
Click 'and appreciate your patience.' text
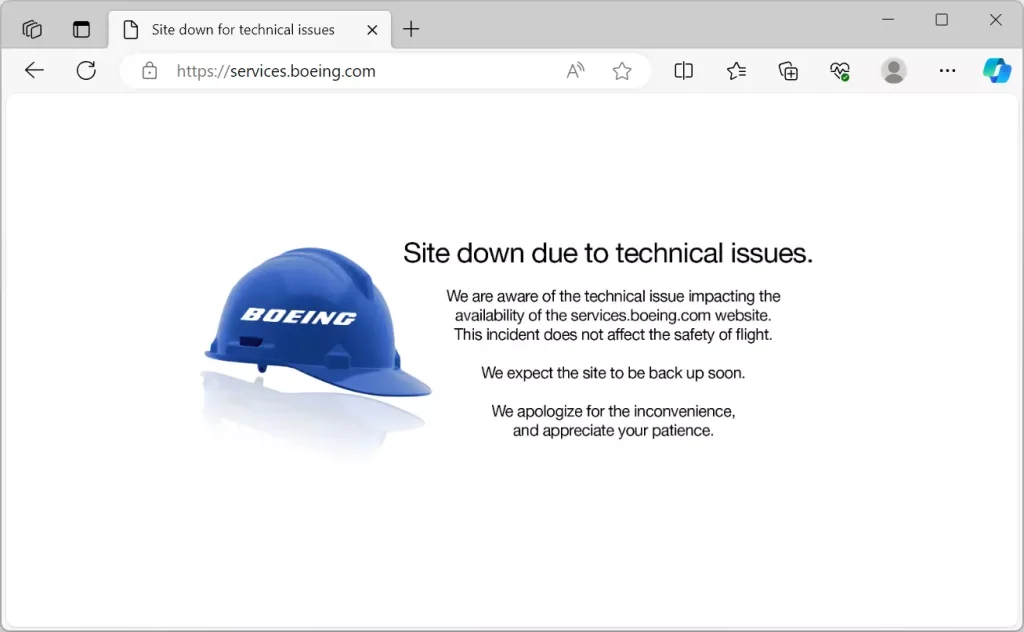(x=613, y=431)
